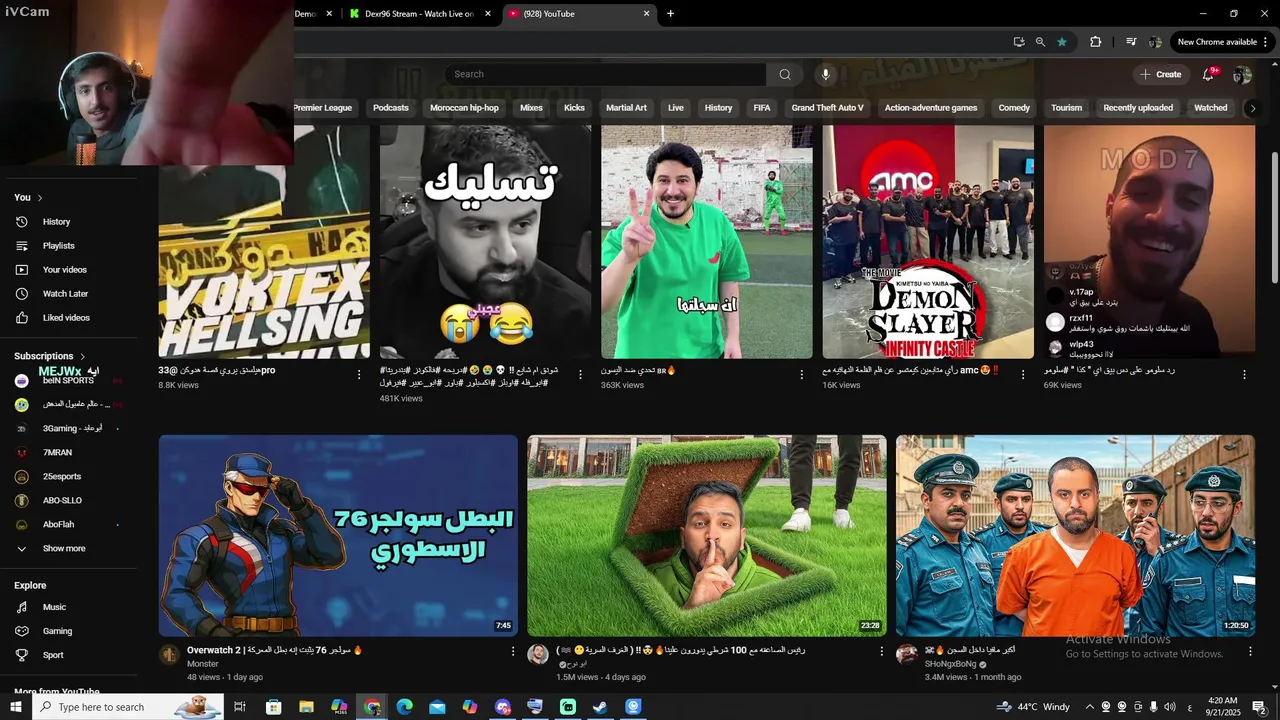This screenshot has width=1280, height=720.
Task: Open Overwatch Soldier 76 video thumbnail
Action: pyautogui.click(x=338, y=535)
